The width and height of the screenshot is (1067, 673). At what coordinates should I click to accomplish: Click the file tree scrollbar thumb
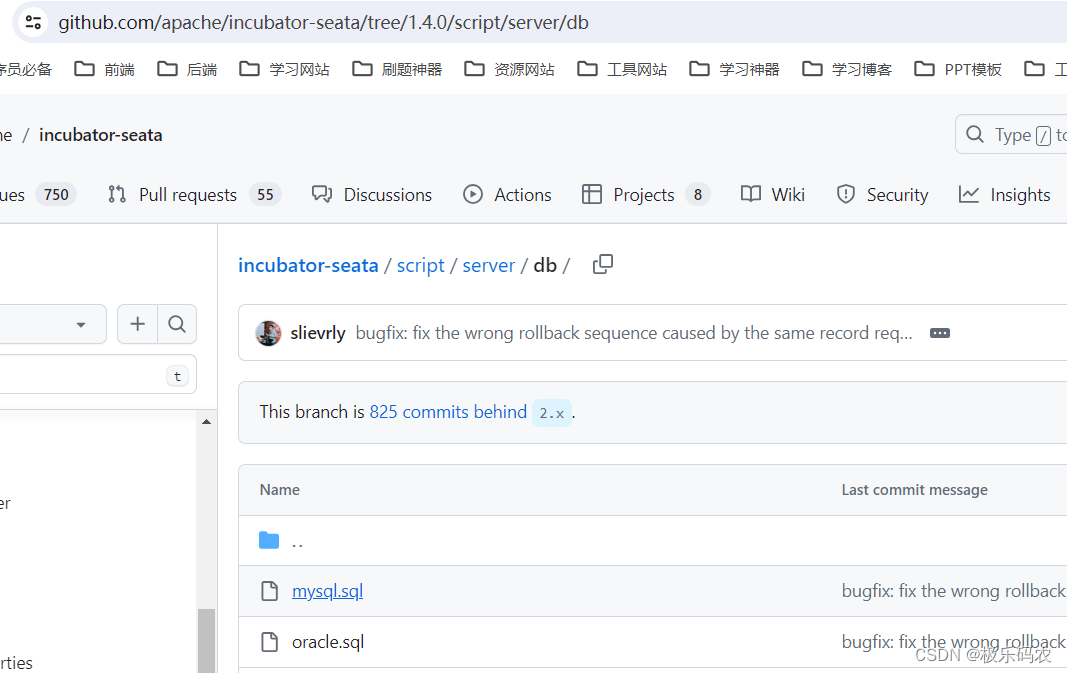pos(206,640)
